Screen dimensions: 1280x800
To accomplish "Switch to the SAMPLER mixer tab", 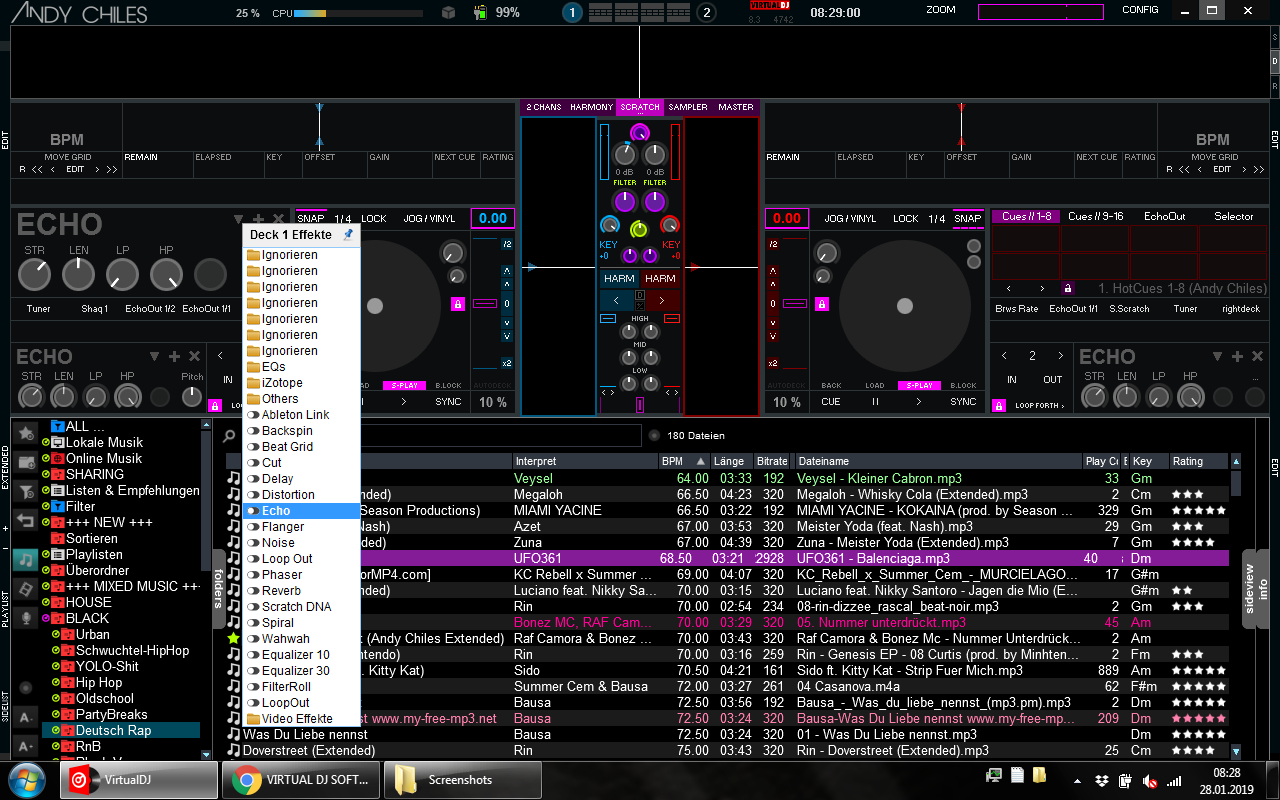I will point(688,107).
